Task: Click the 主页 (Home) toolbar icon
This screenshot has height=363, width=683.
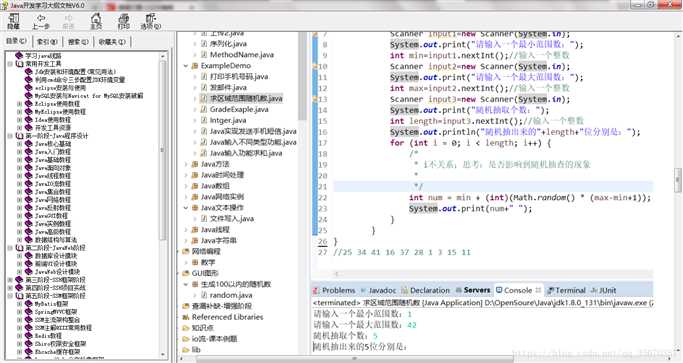Action: [x=96, y=21]
